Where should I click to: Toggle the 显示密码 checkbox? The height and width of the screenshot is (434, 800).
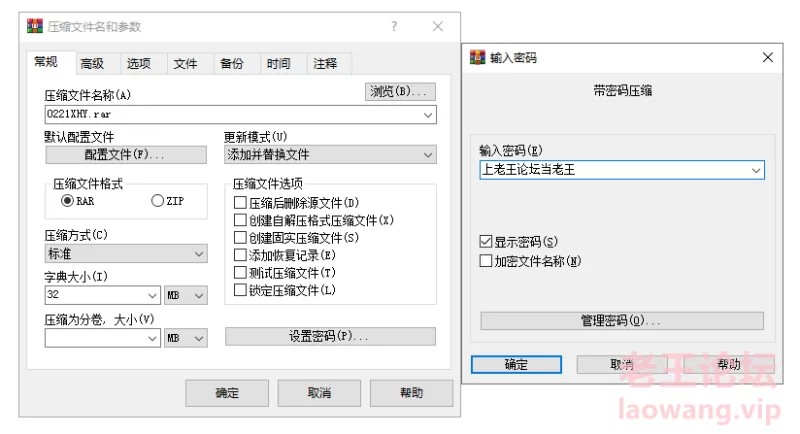click(x=487, y=242)
